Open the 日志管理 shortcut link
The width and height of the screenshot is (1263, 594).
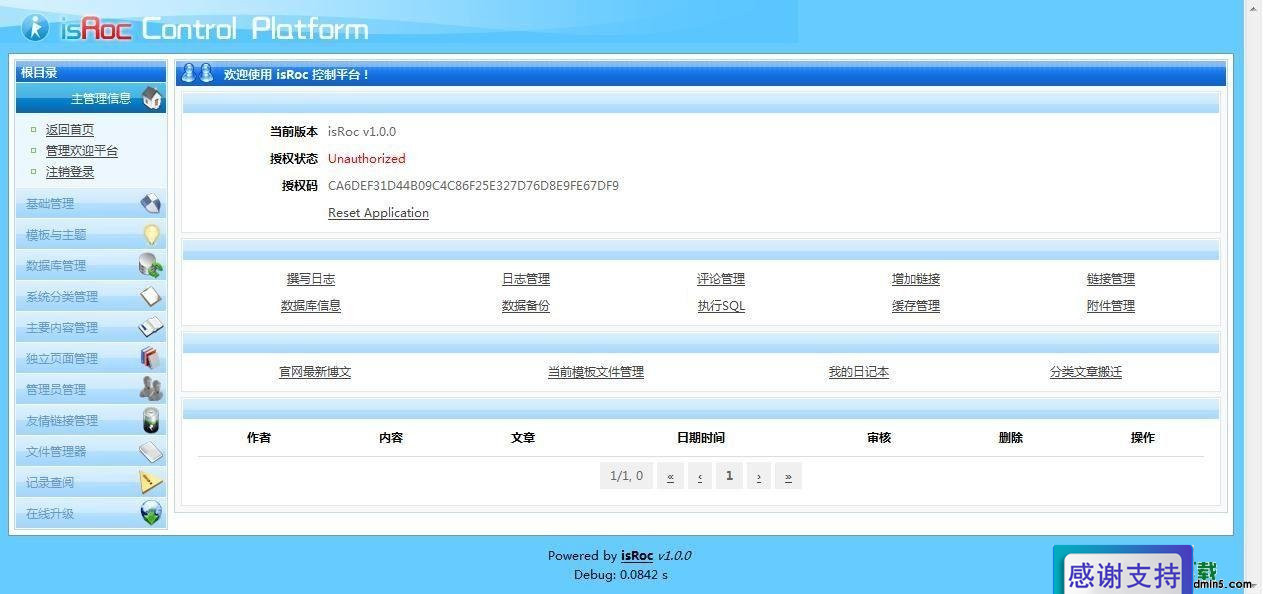coord(526,279)
